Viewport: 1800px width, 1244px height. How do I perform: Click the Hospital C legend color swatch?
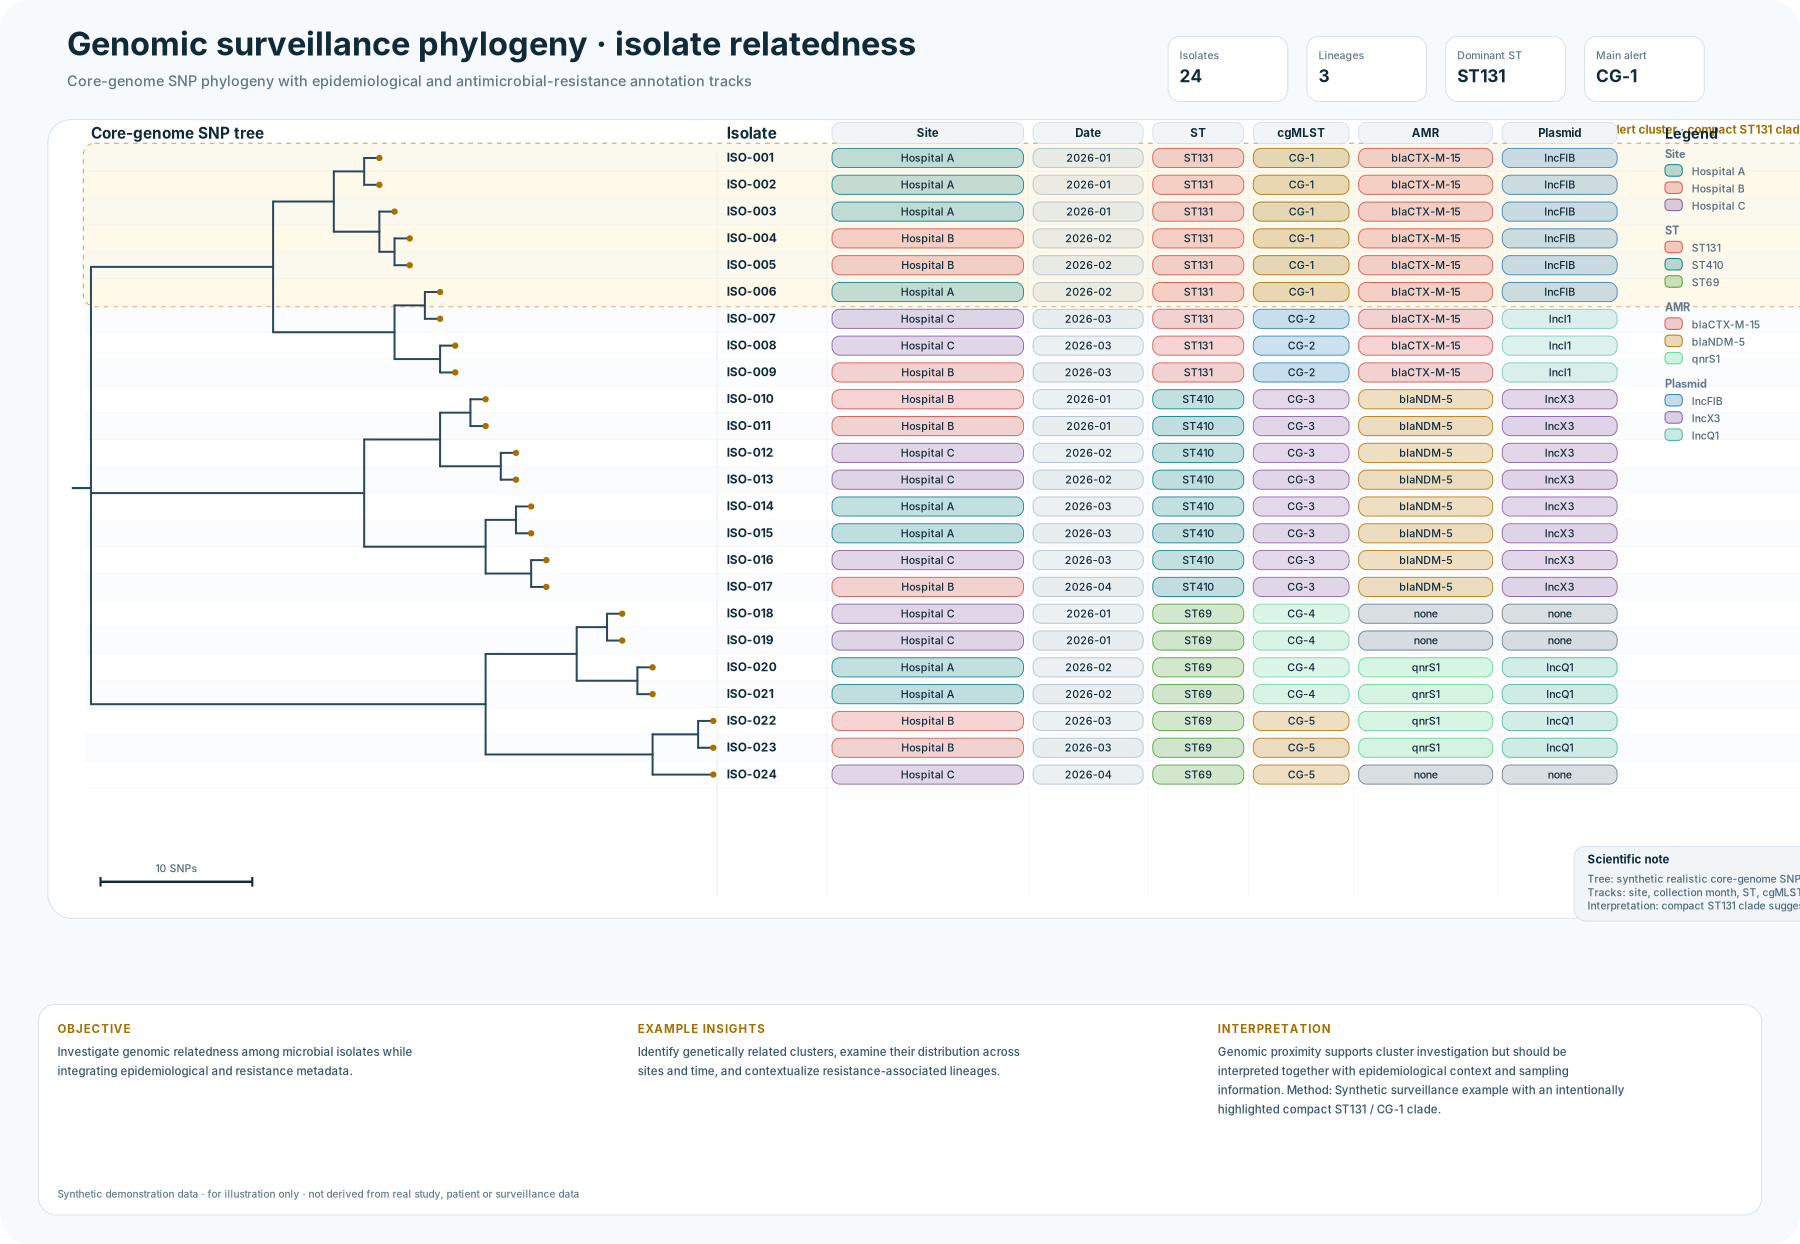click(x=1673, y=205)
